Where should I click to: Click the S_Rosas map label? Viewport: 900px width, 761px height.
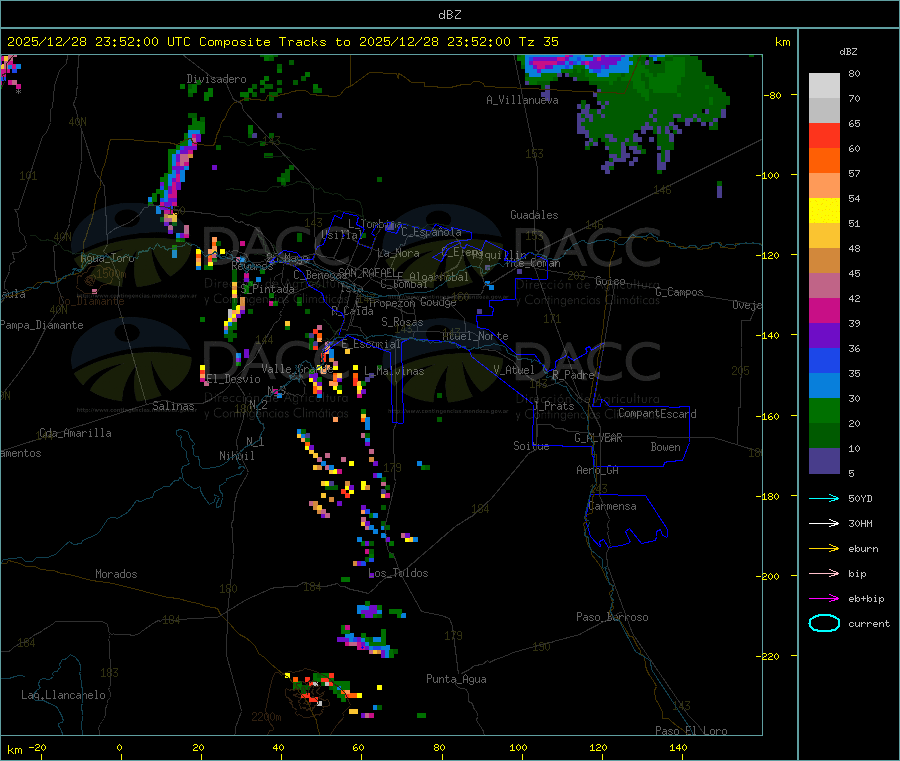pyautogui.click(x=402, y=322)
